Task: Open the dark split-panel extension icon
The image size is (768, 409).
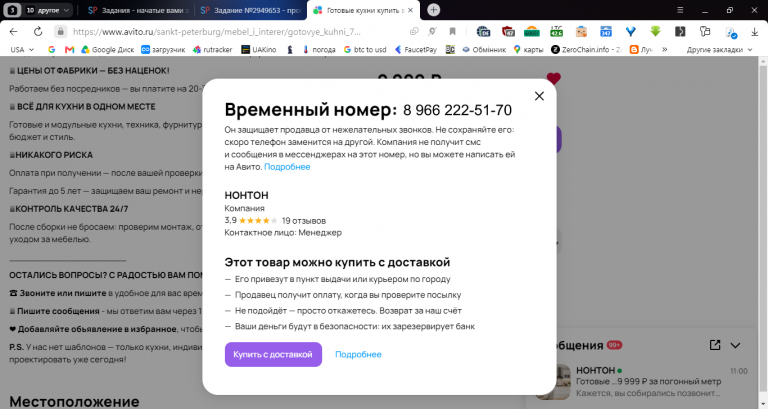Action: [680, 32]
